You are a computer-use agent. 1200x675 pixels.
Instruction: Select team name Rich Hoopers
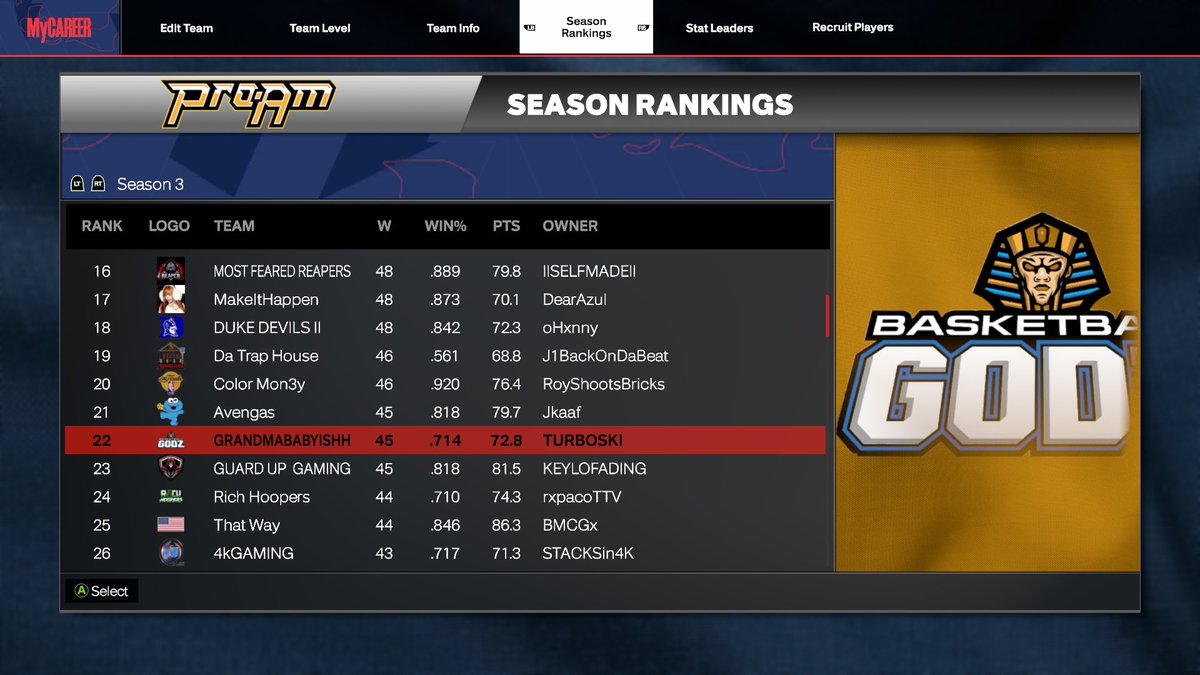click(x=262, y=497)
